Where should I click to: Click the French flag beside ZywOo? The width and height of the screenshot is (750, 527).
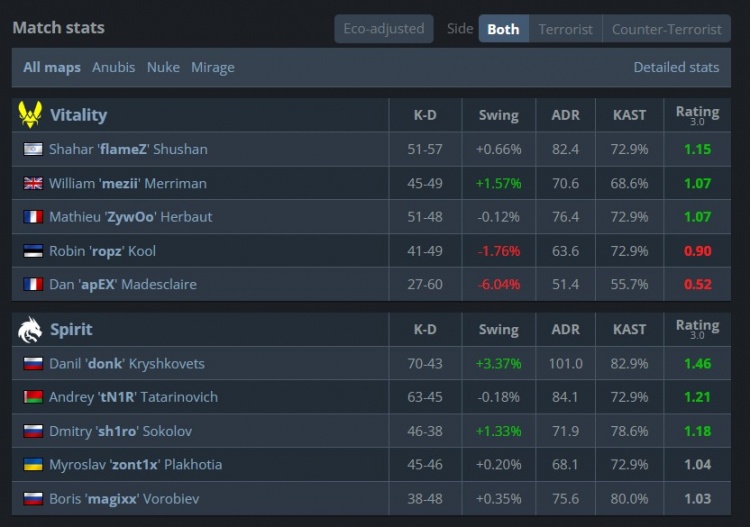click(x=33, y=217)
